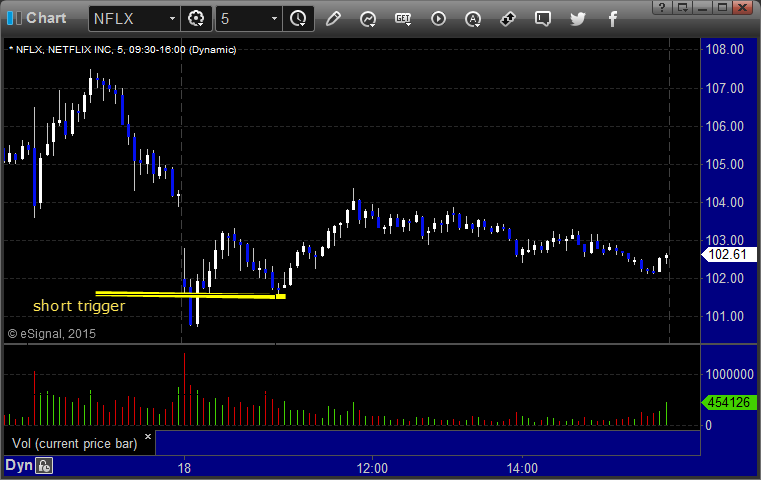761x480 pixels.
Task: Close the Vol study pane
Action: (148, 436)
